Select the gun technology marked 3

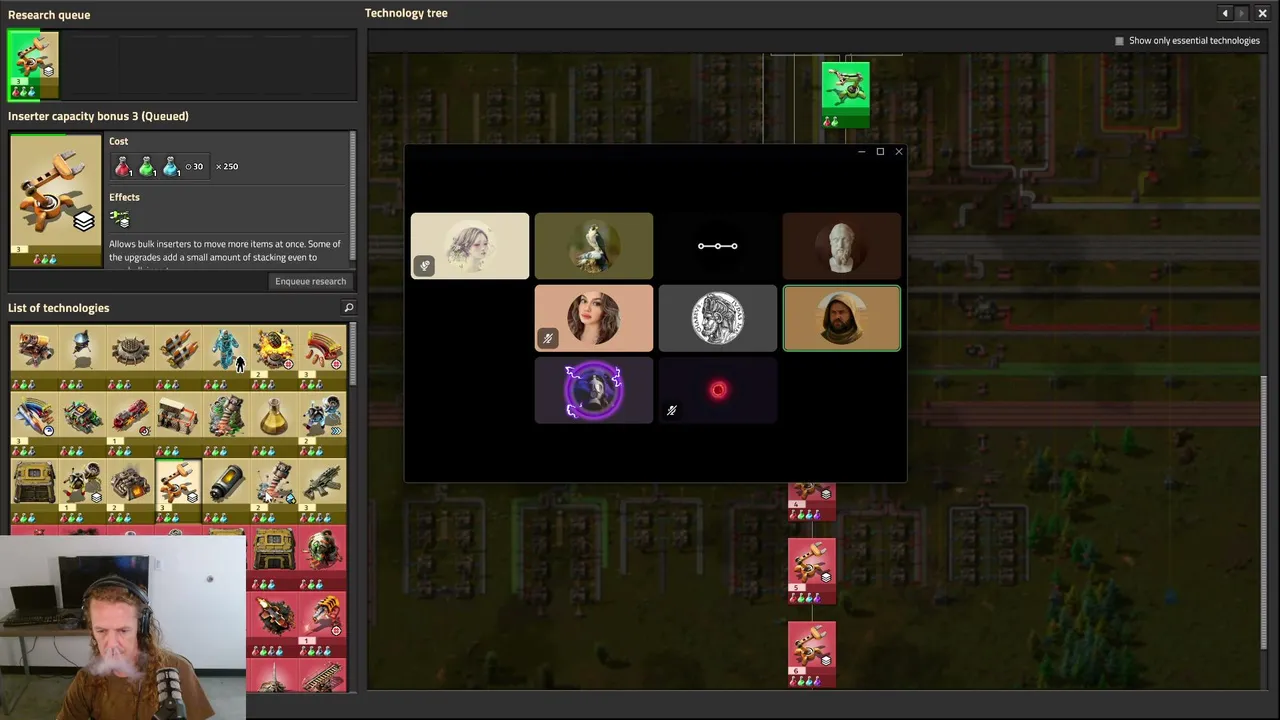[x=322, y=491]
